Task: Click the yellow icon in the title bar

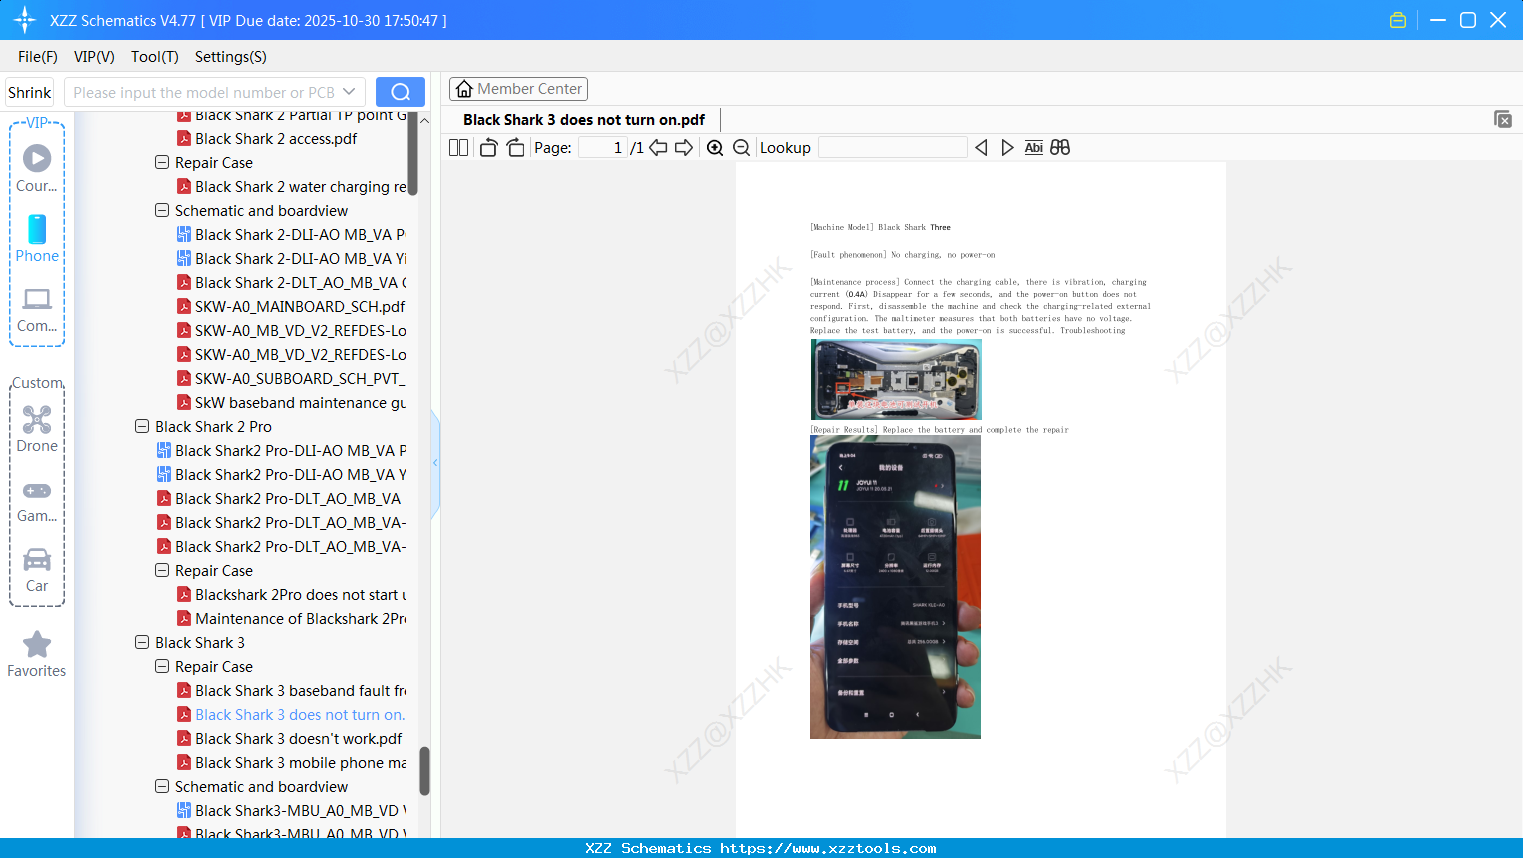Action: click(1398, 20)
